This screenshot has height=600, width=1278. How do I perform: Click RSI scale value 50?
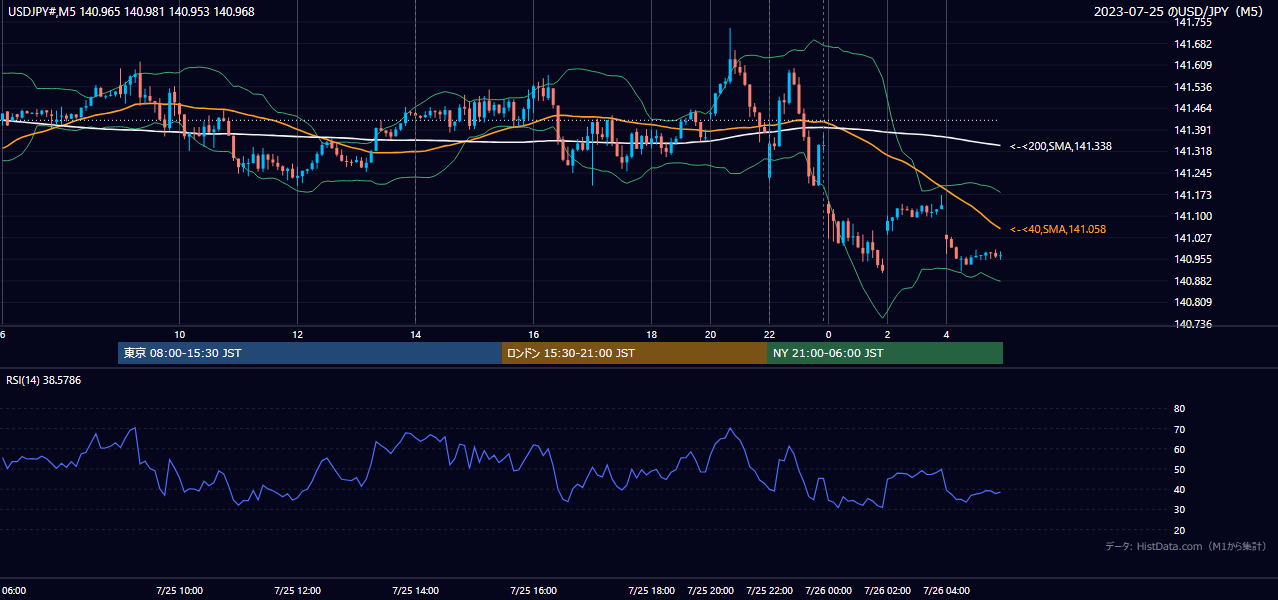coord(1179,469)
